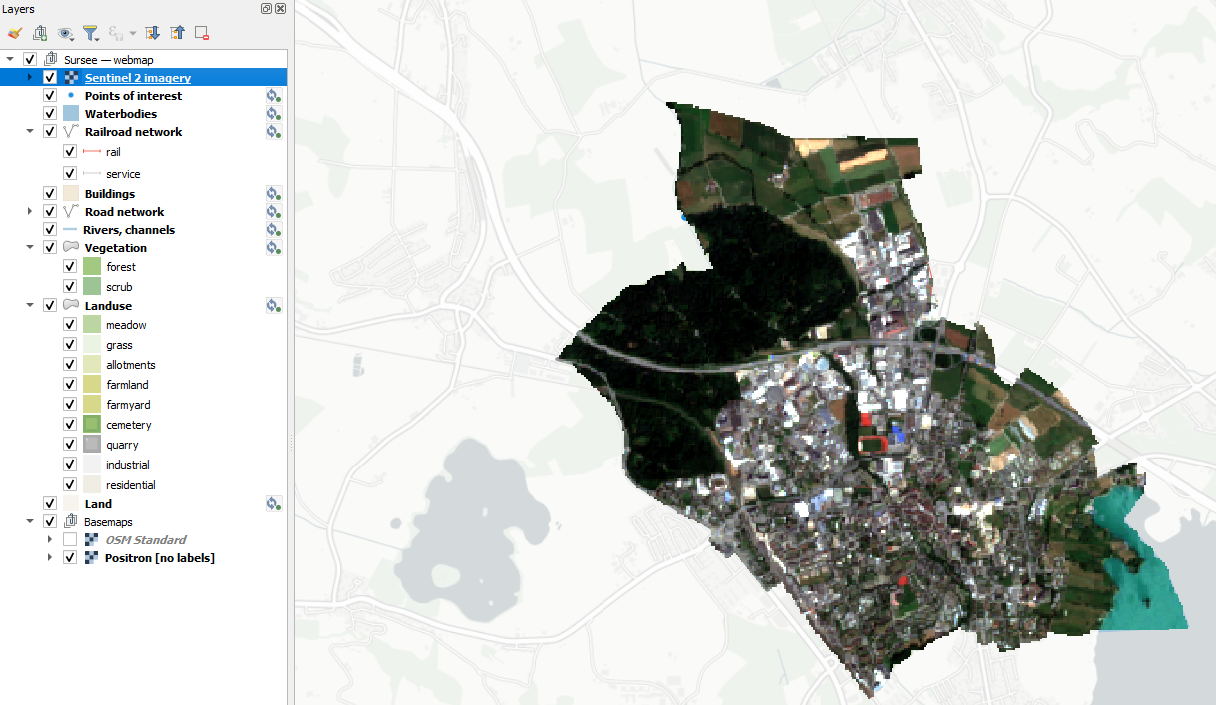Click the red running track on map
The height and width of the screenshot is (705, 1216).
pos(873,443)
